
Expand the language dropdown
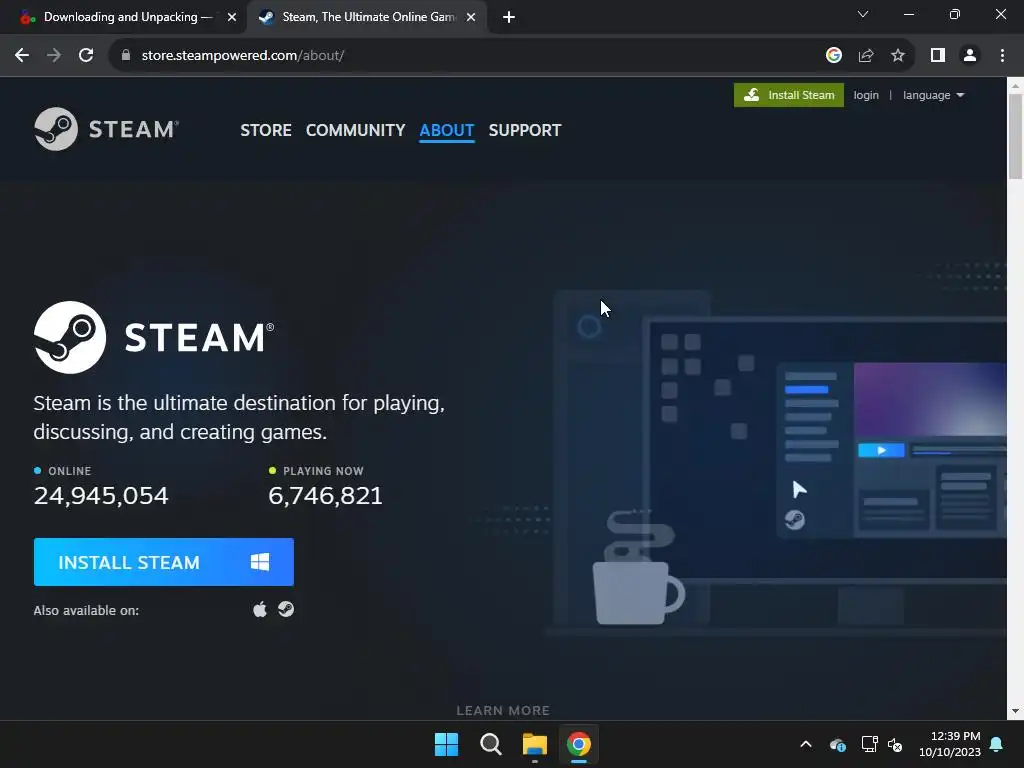[933, 95]
